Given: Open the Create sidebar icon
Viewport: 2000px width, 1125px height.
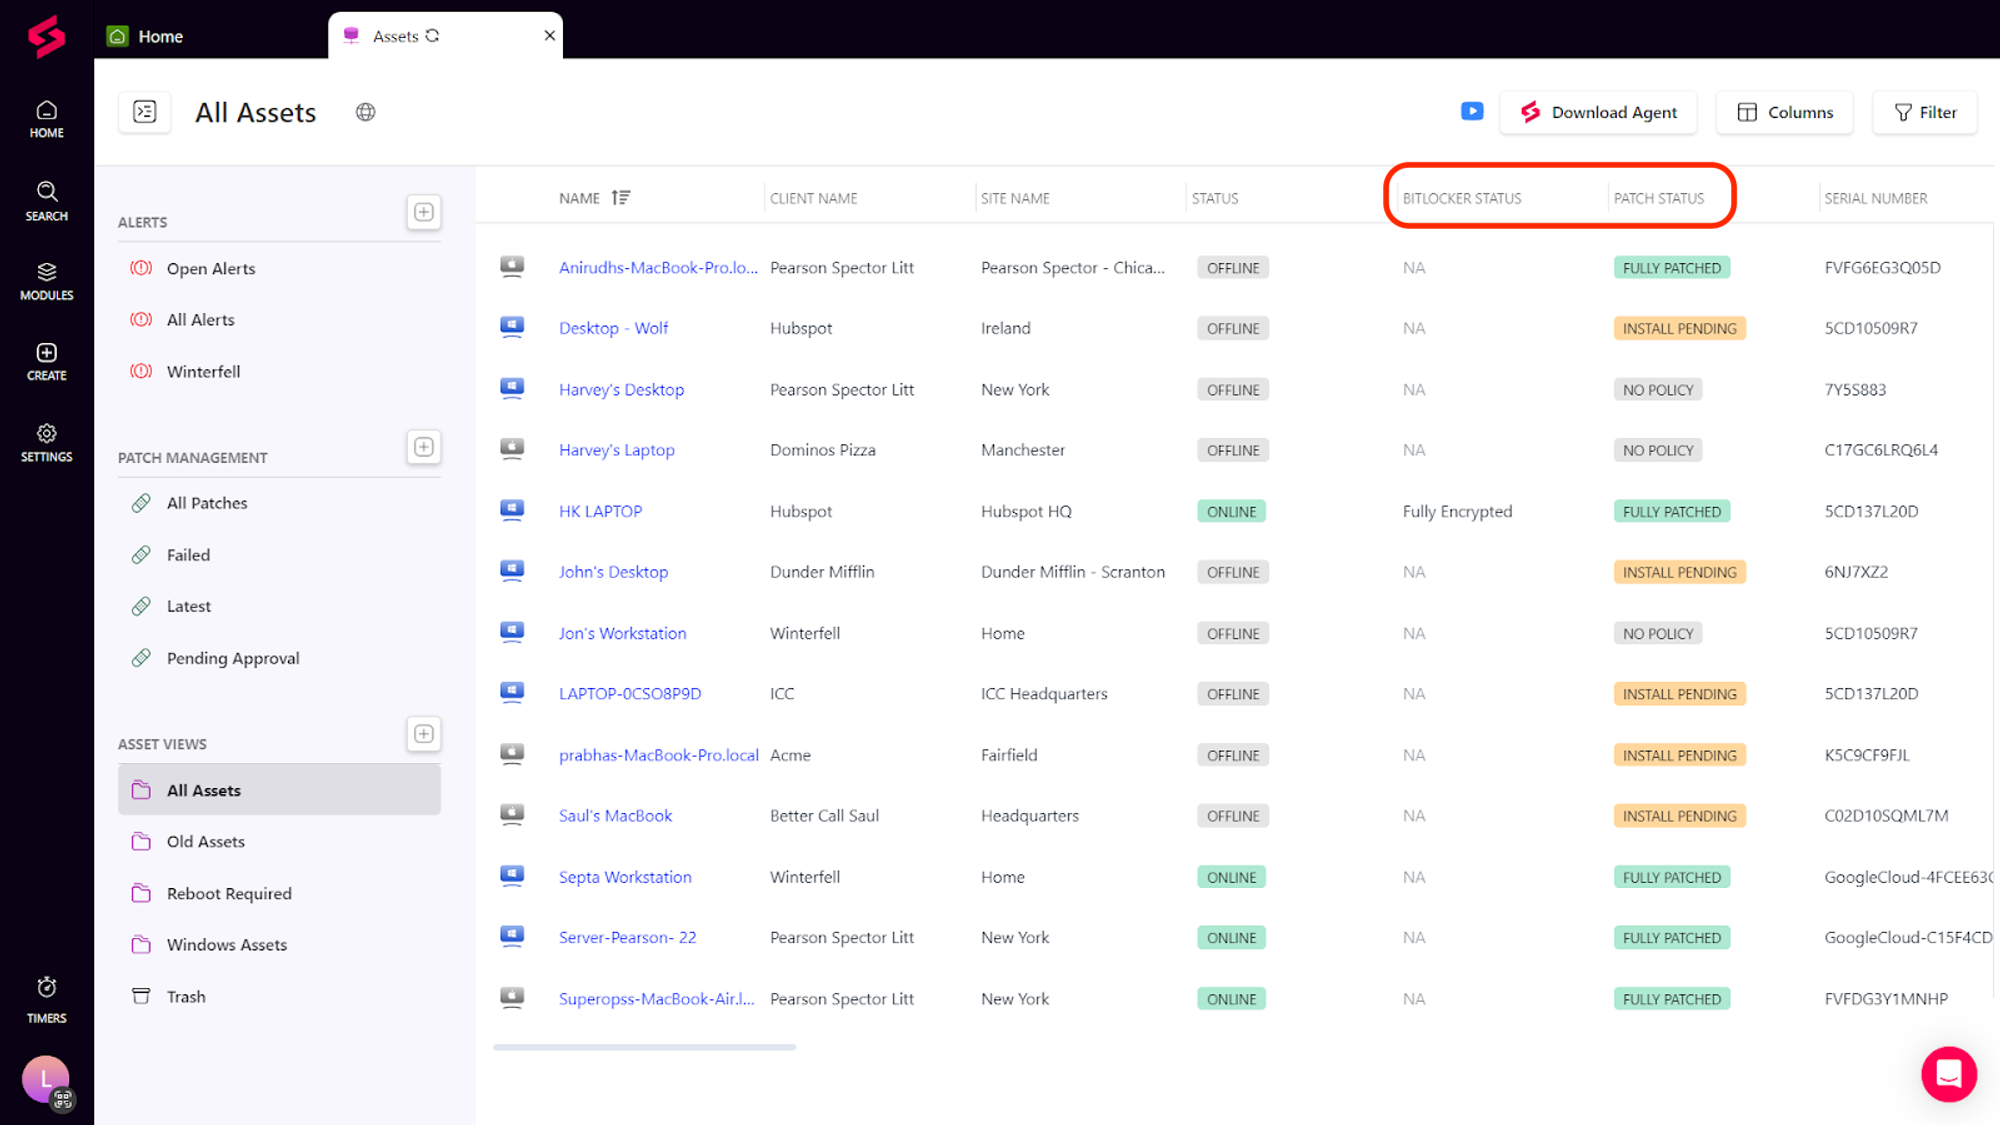Looking at the screenshot, I should pos(46,362).
